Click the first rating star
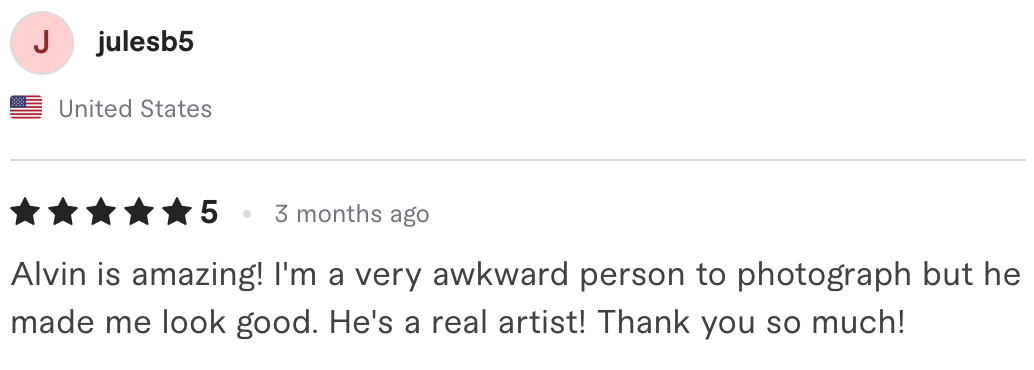 pos(25,213)
